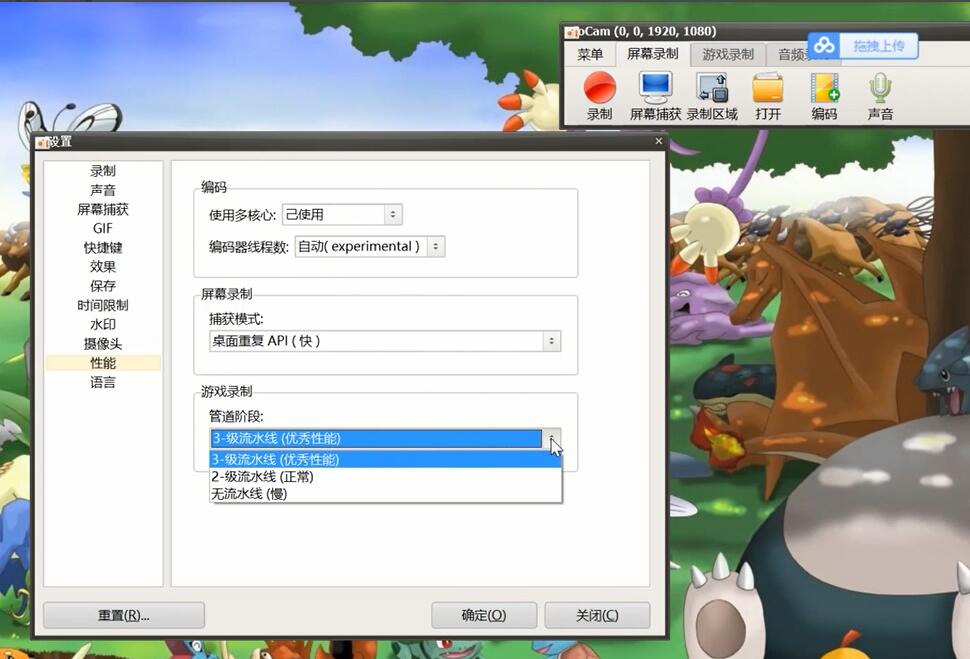
Task: Select 声音 in the settings sidebar
Action: click(103, 190)
